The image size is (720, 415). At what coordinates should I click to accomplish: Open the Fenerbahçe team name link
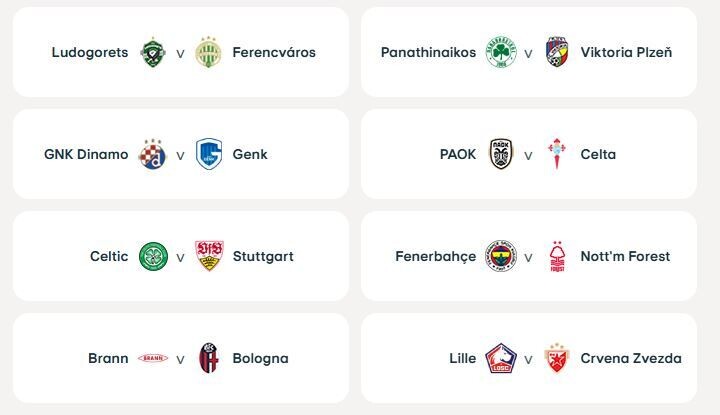(x=435, y=256)
